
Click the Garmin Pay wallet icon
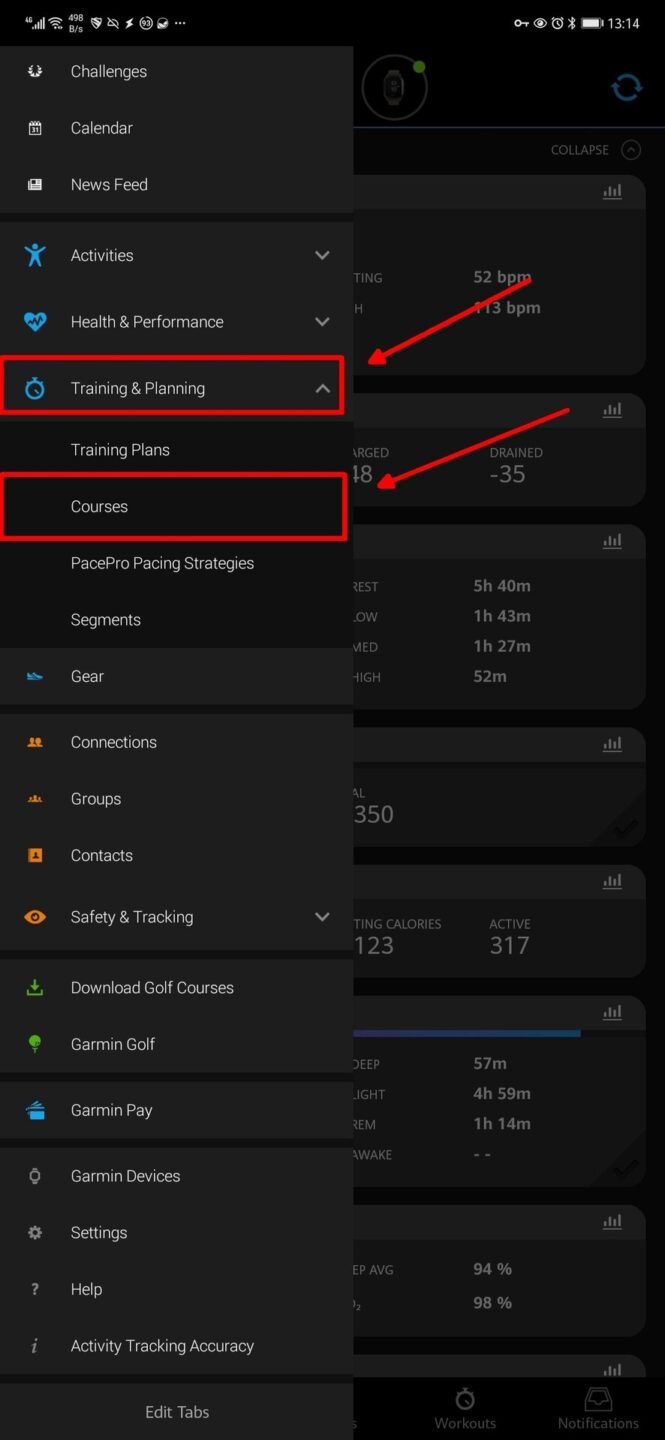click(33, 1110)
